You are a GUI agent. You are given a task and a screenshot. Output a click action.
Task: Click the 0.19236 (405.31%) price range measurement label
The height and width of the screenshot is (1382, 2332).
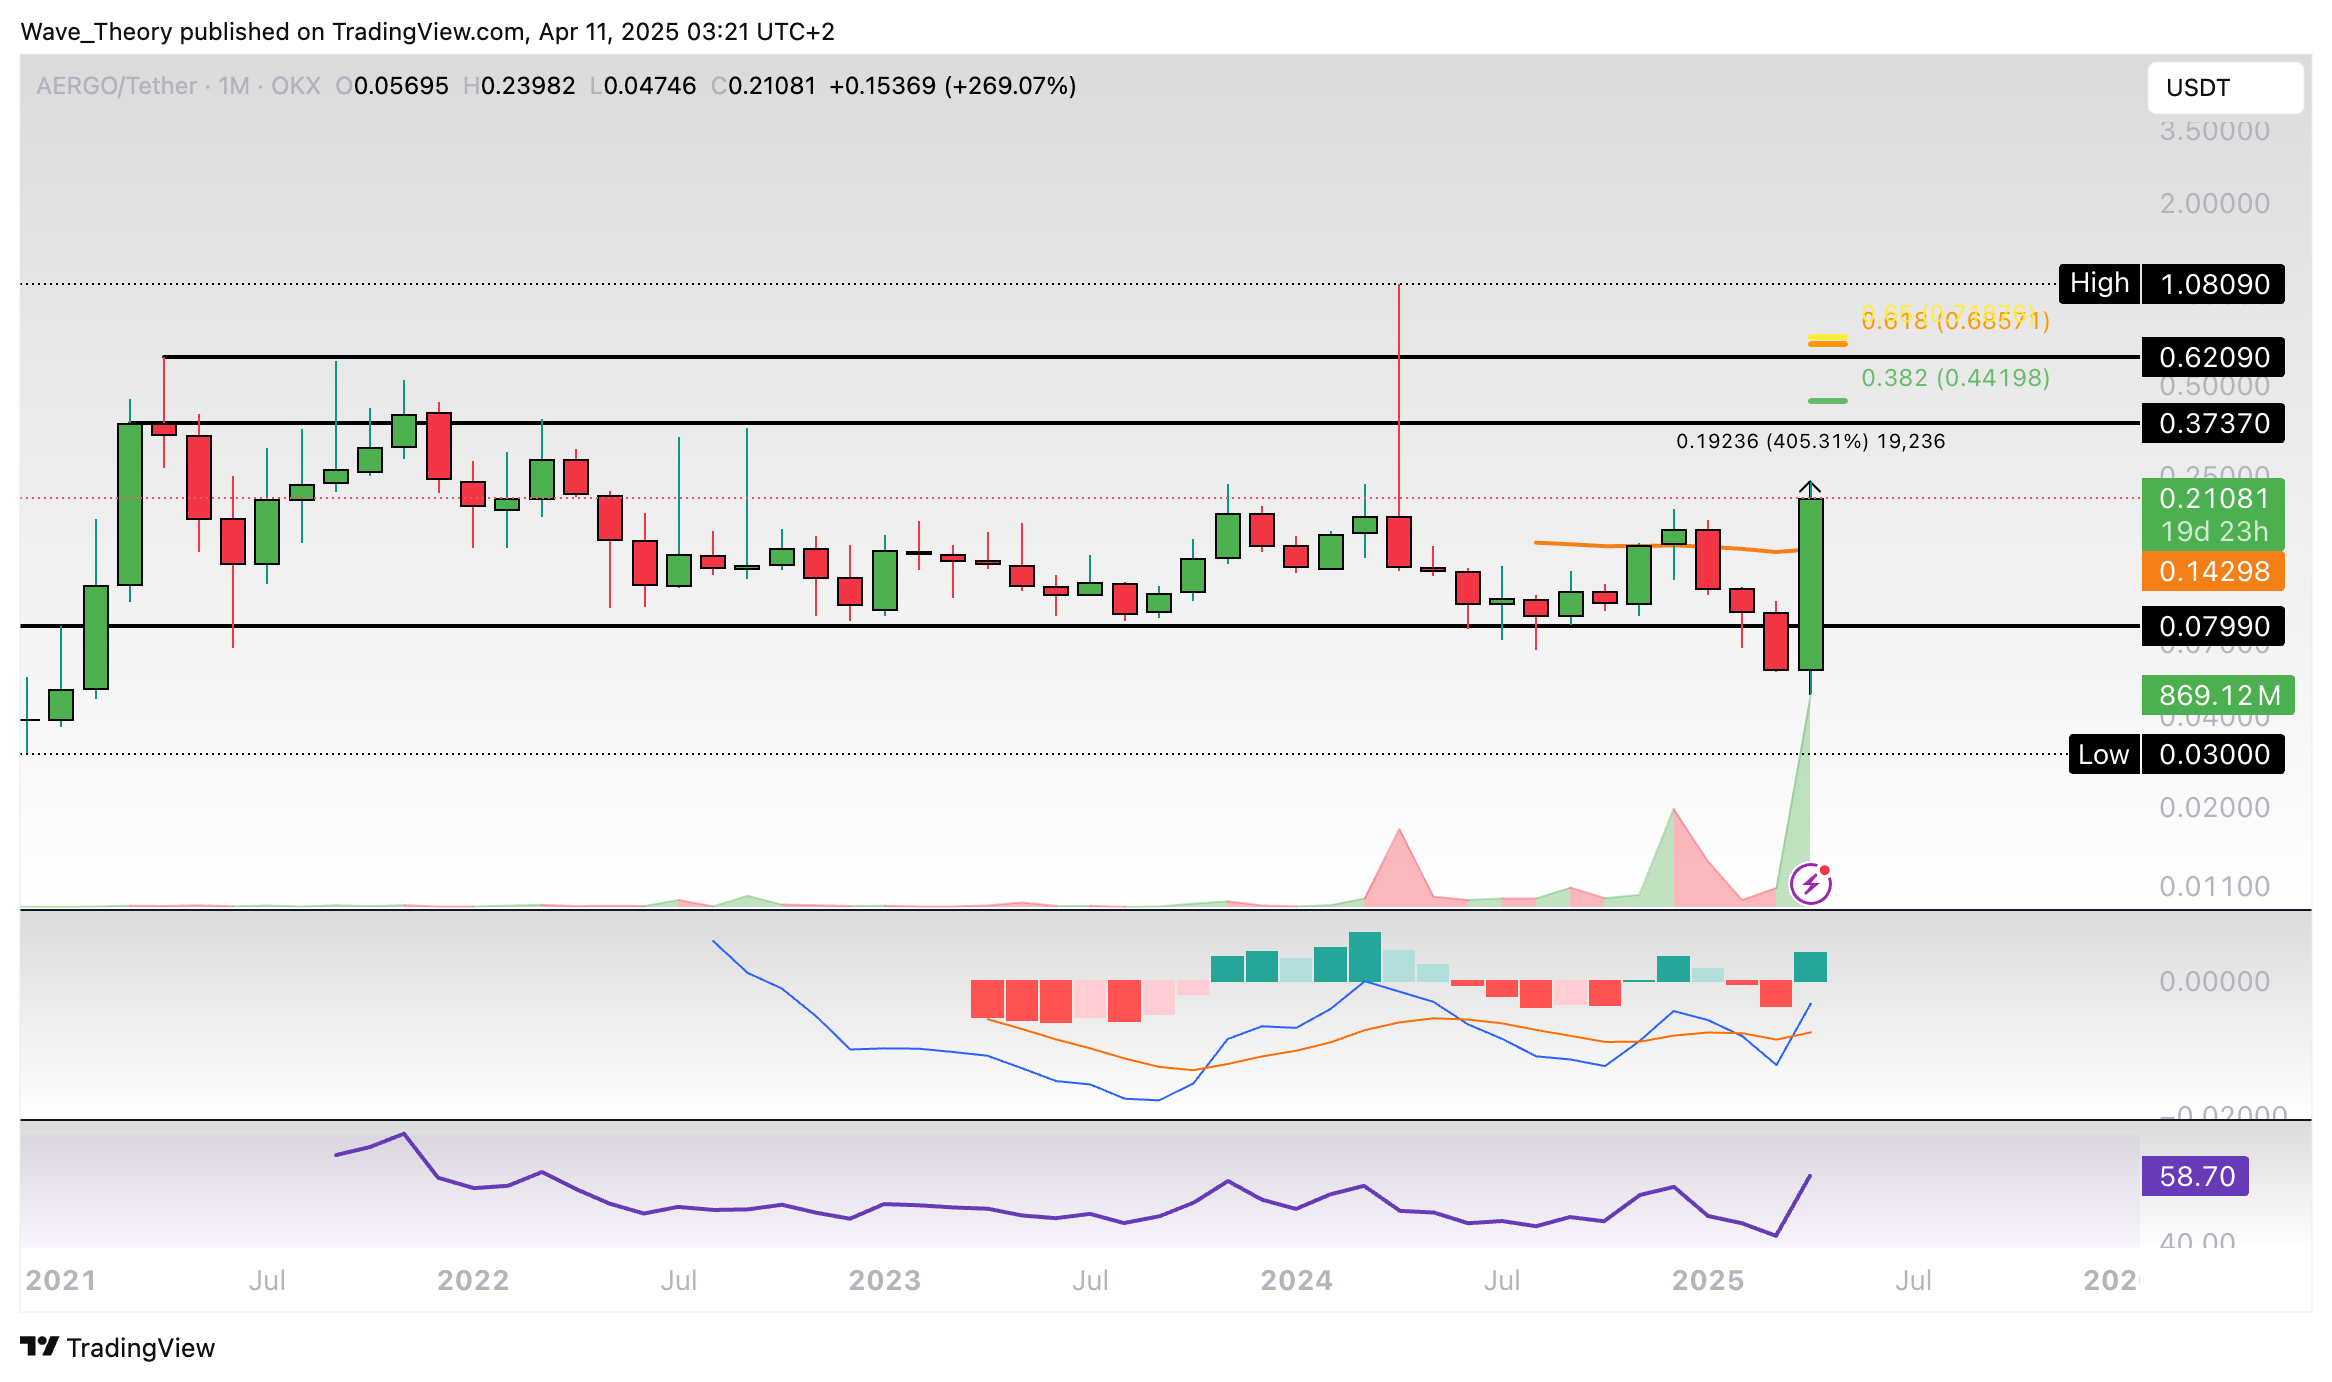(x=1810, y=441)
